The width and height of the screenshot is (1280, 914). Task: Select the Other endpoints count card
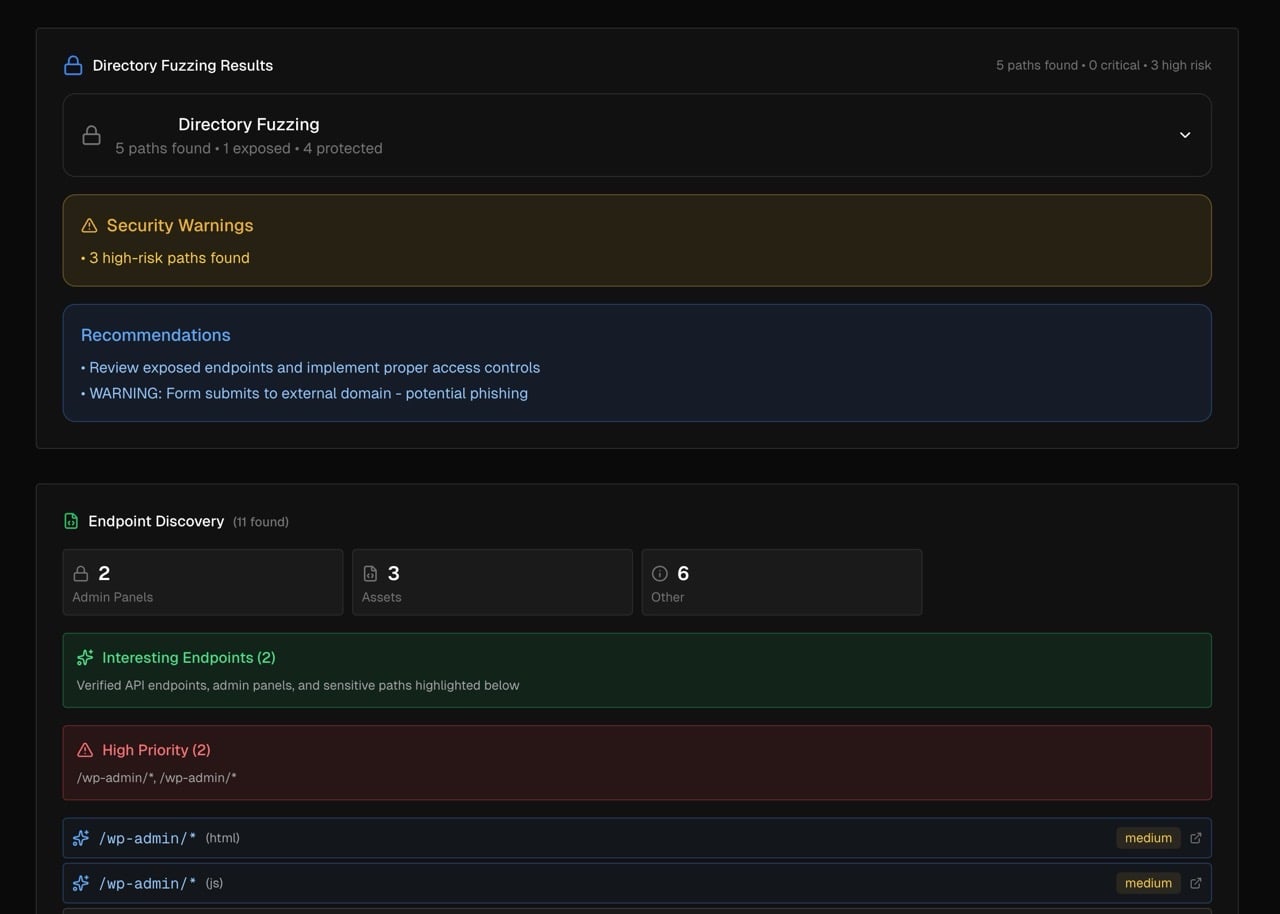point(781,582)
